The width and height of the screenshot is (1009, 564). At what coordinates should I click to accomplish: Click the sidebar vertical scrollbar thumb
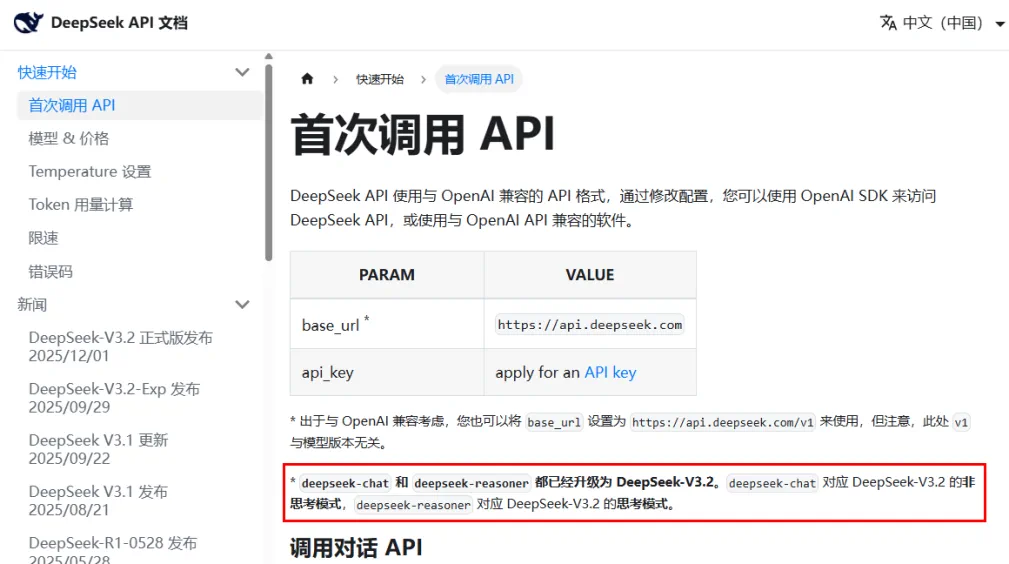268,161
